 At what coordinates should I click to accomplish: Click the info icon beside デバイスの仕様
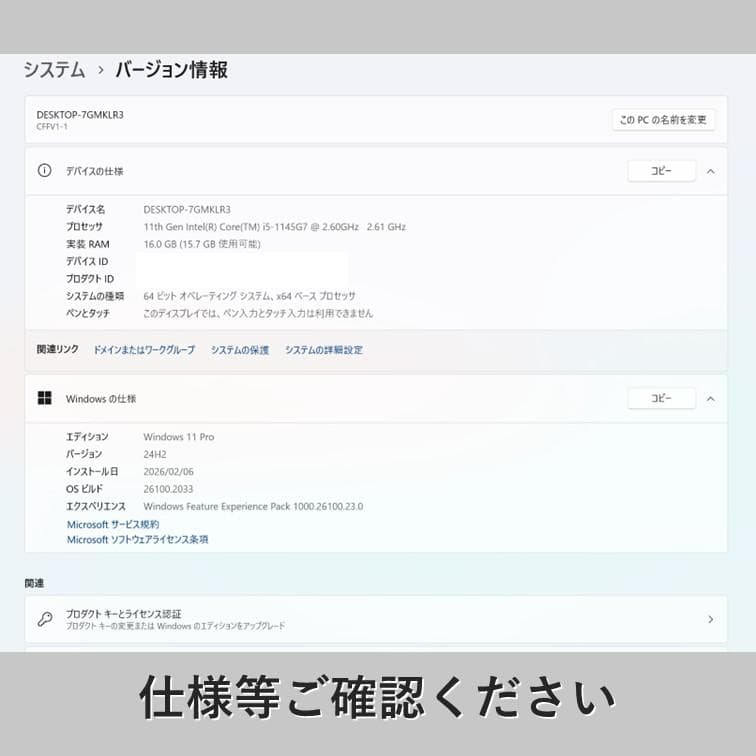click(44, 171)
